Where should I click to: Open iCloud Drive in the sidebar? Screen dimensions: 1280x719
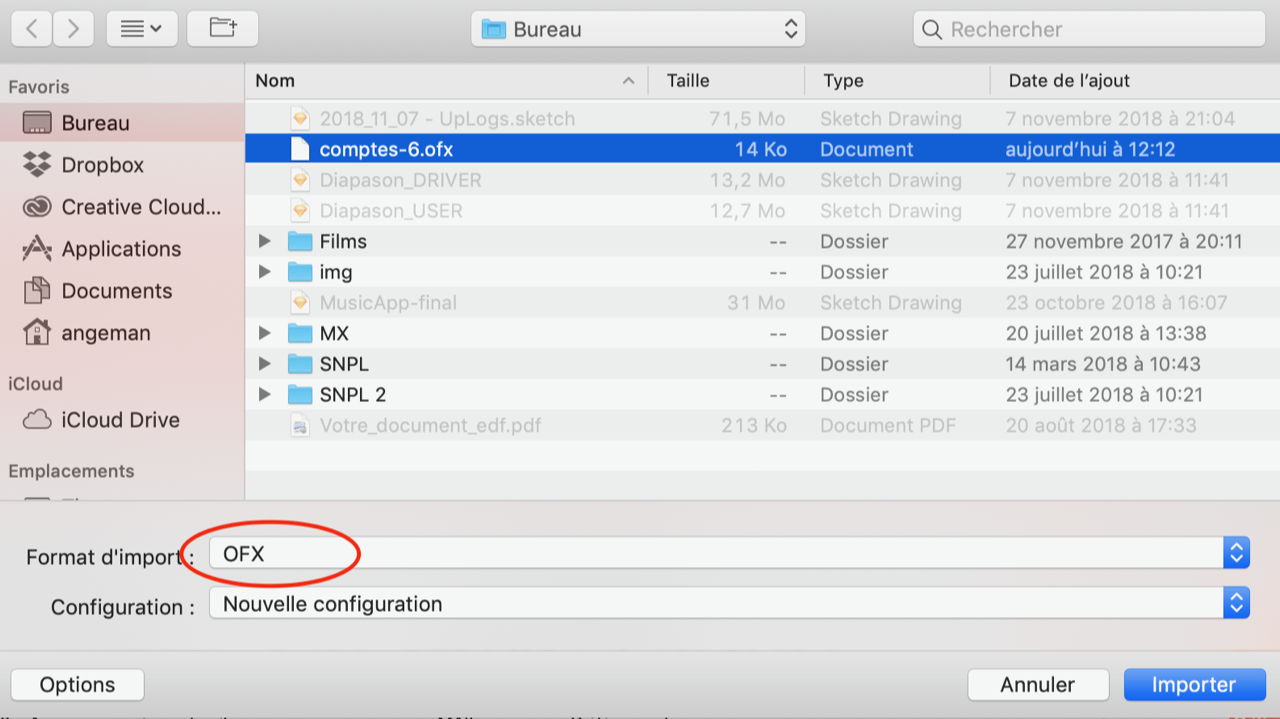121,420
